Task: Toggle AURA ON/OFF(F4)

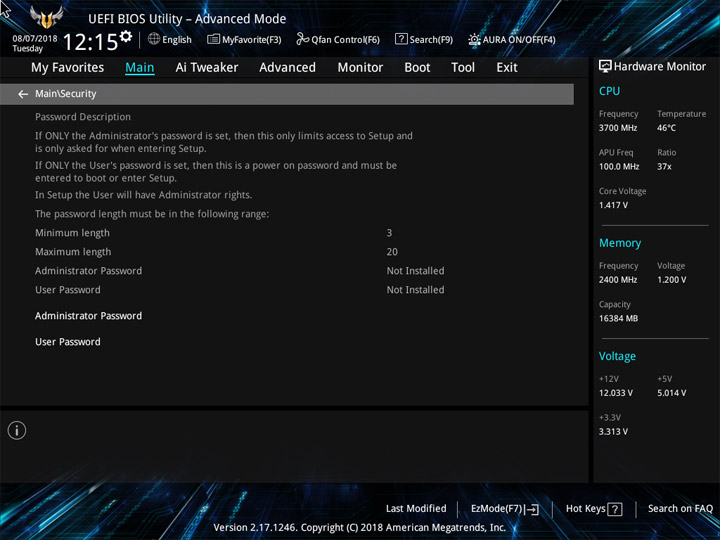Action: tap(512, 39)
